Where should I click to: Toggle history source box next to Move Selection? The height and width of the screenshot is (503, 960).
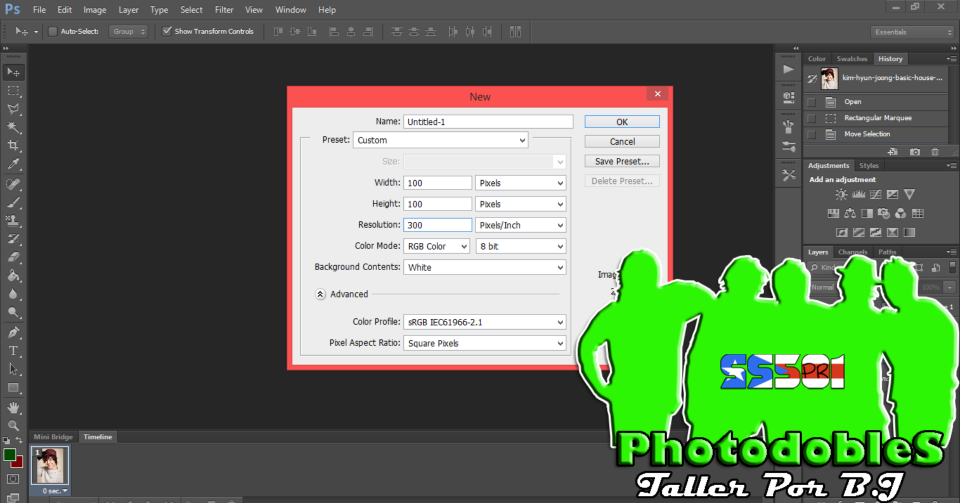click(x=811, y=134)
